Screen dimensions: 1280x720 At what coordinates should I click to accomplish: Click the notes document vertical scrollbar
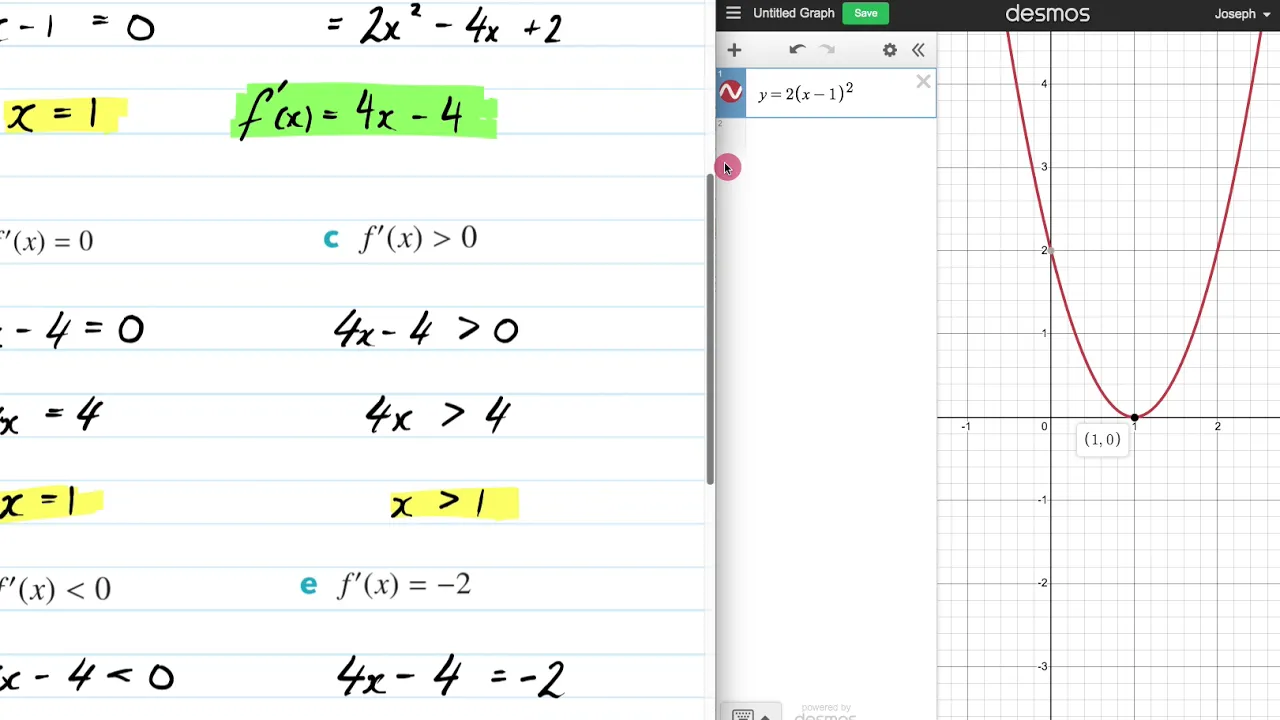click(710, 330)
